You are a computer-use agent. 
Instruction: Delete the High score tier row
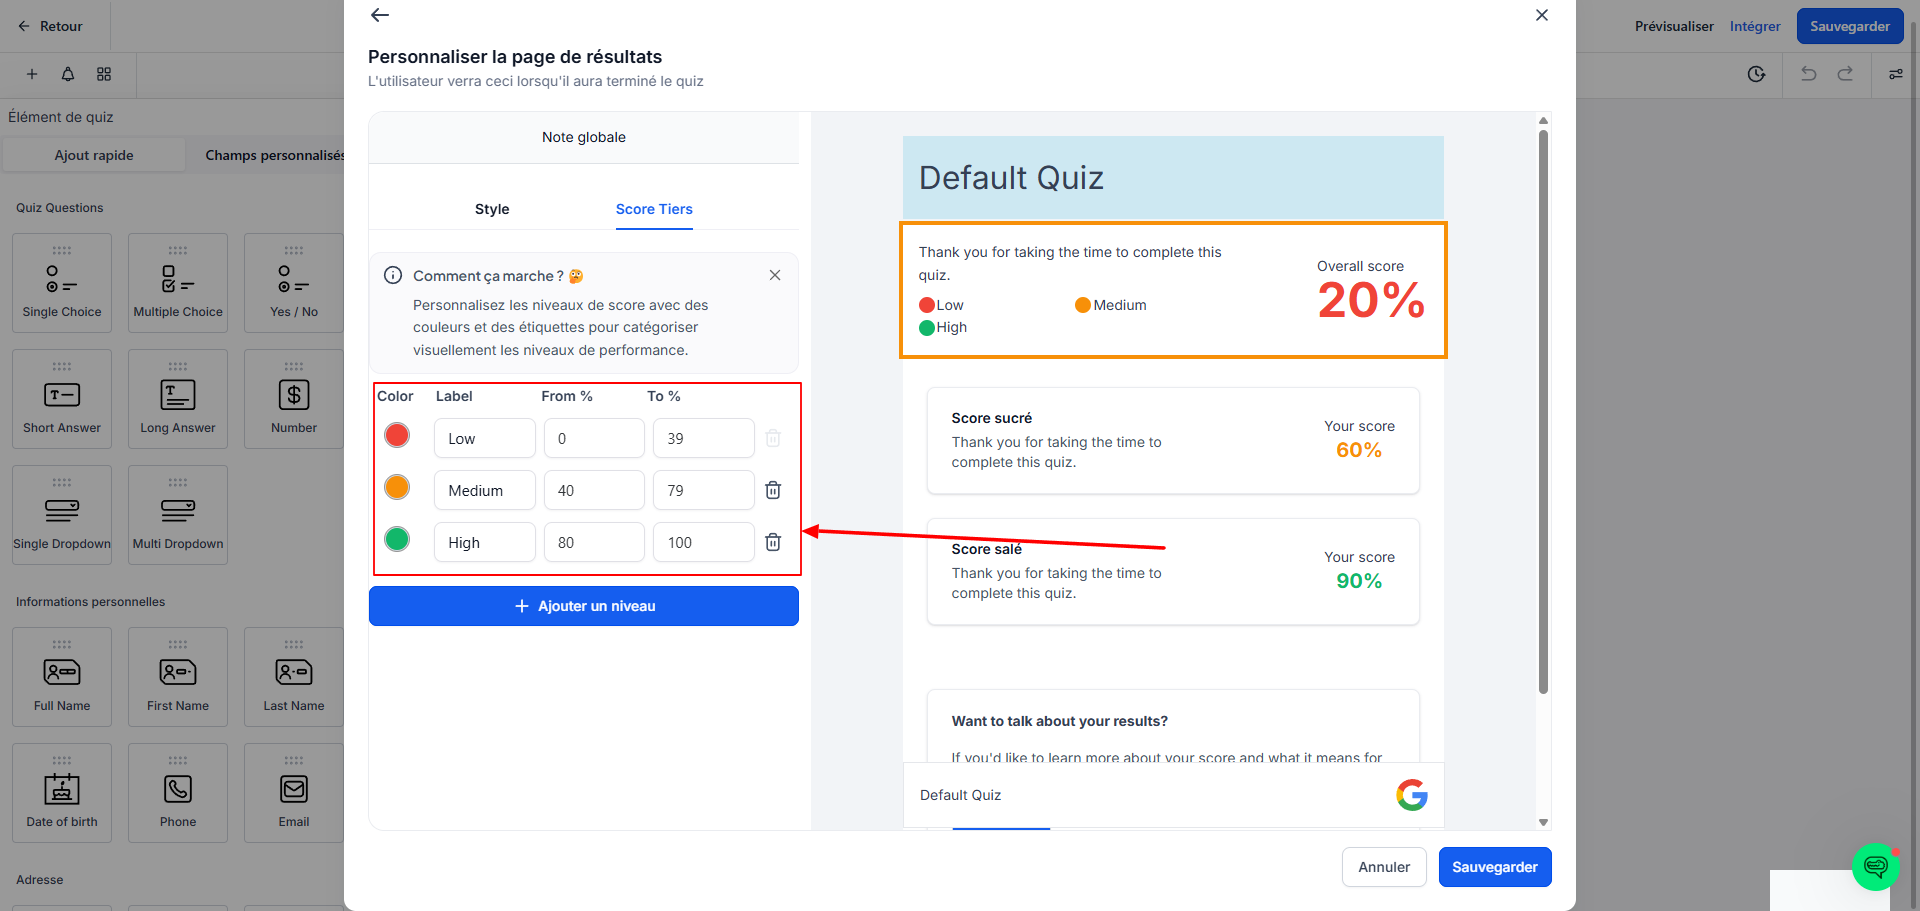click(773, 542)
